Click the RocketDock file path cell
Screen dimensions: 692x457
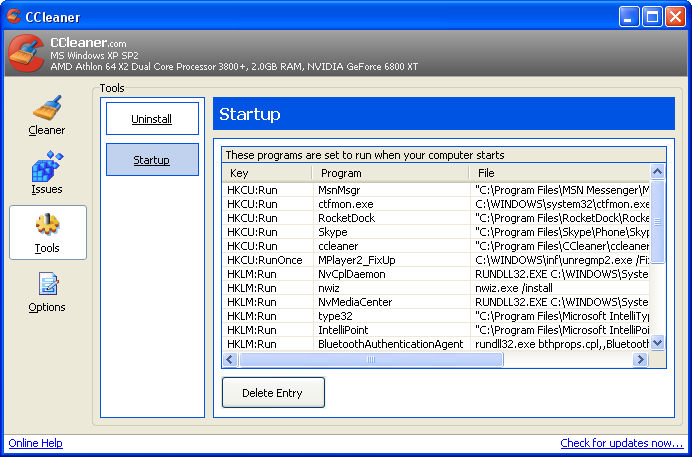click(560, 218)
